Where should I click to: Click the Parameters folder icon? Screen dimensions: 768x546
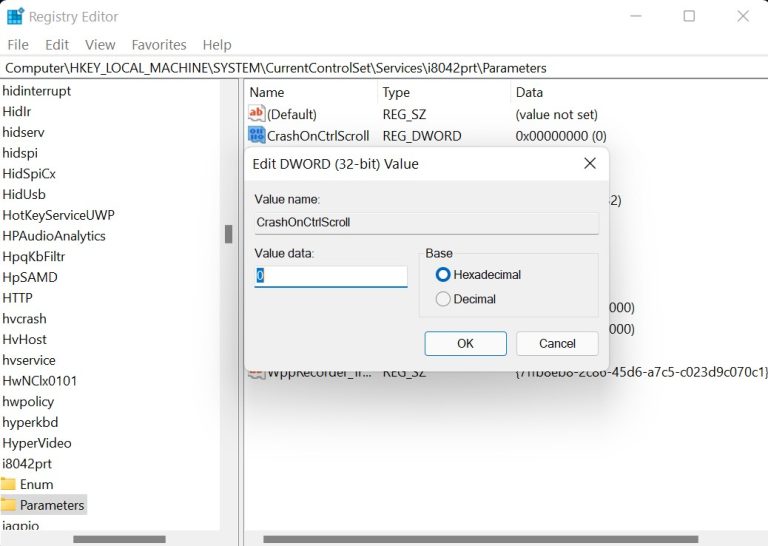(8, 505)
